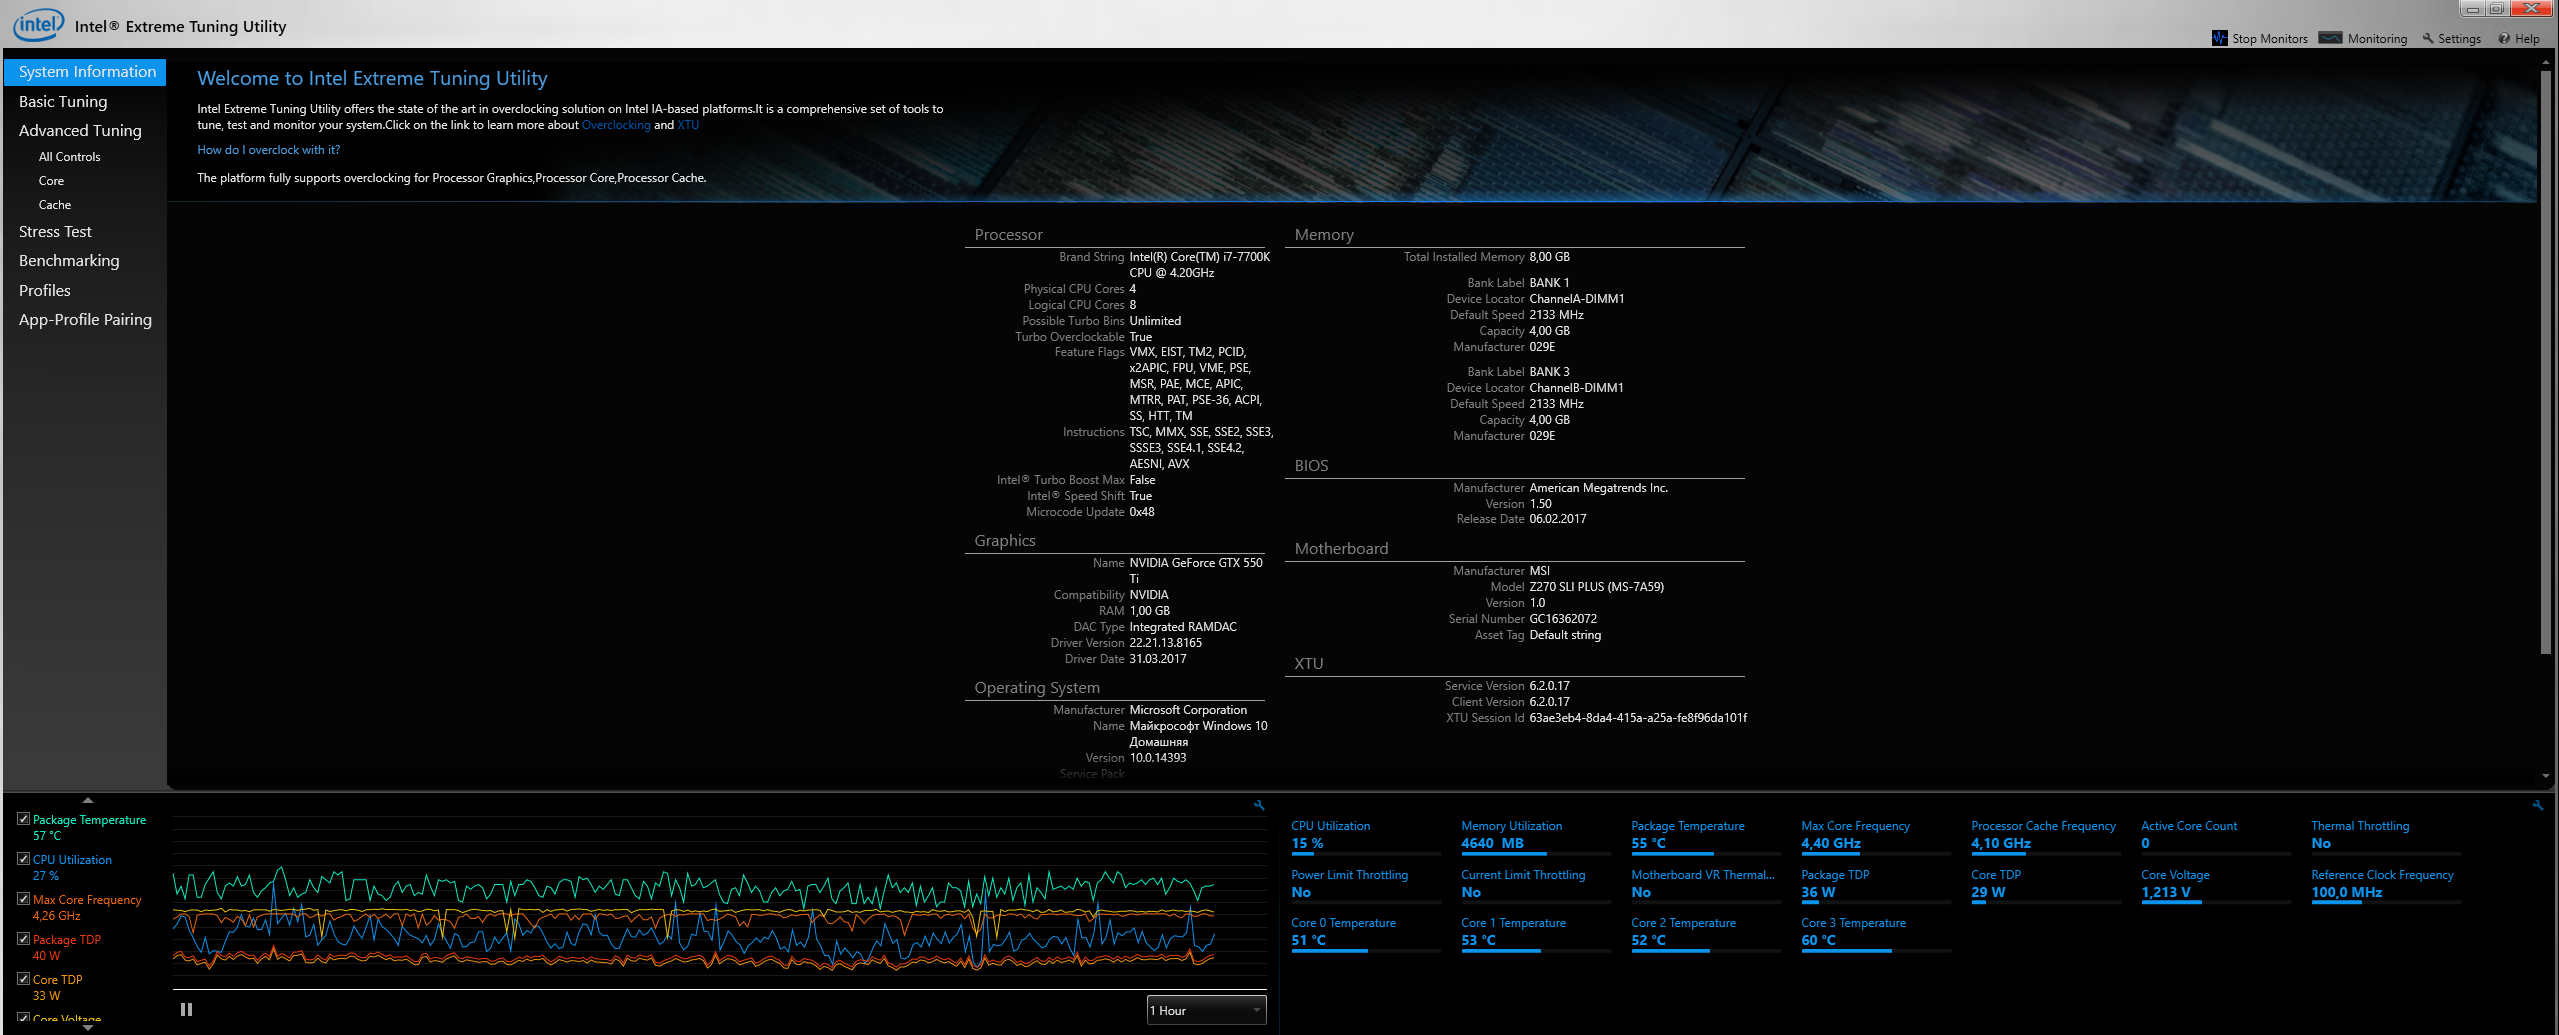Click Package Temperature 55 °C monitor tile

coord(1706,836)
